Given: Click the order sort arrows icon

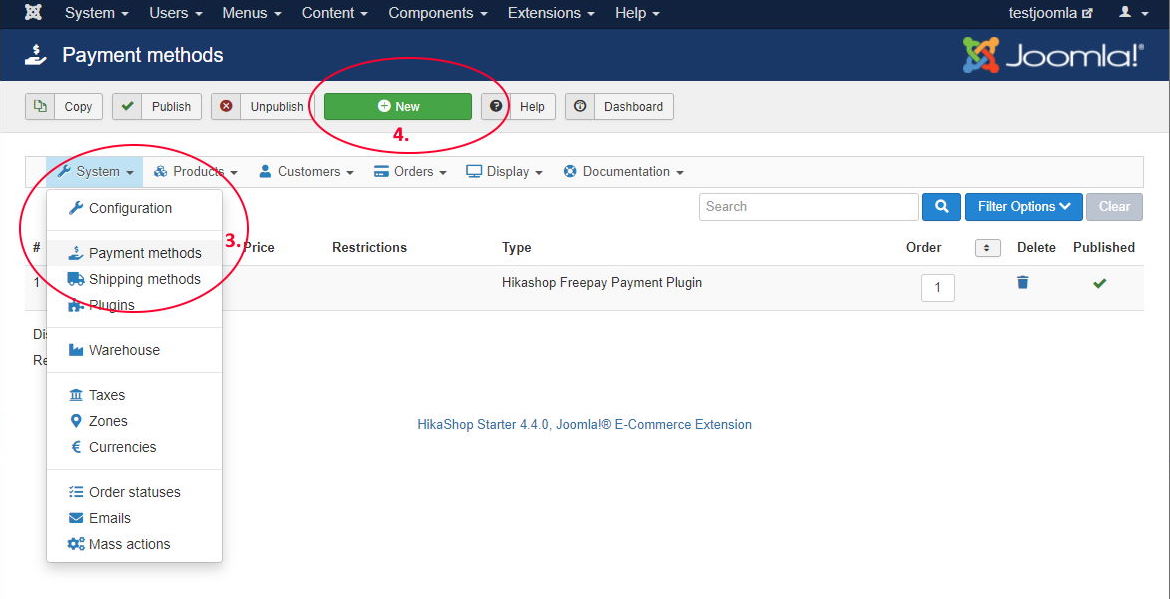Looking at the screenshot, I should click(x=987, y=248).
